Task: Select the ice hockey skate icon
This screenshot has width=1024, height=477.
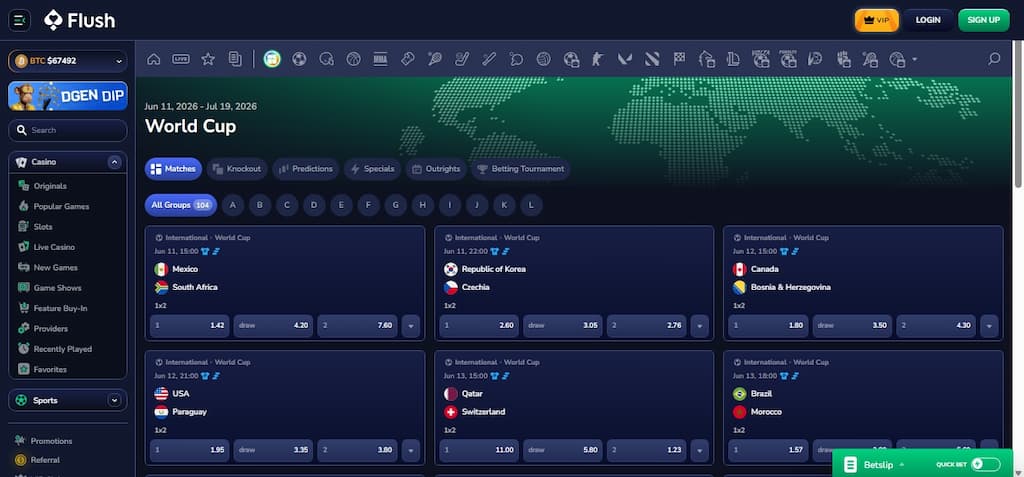Action: click(x=462, y=59)
